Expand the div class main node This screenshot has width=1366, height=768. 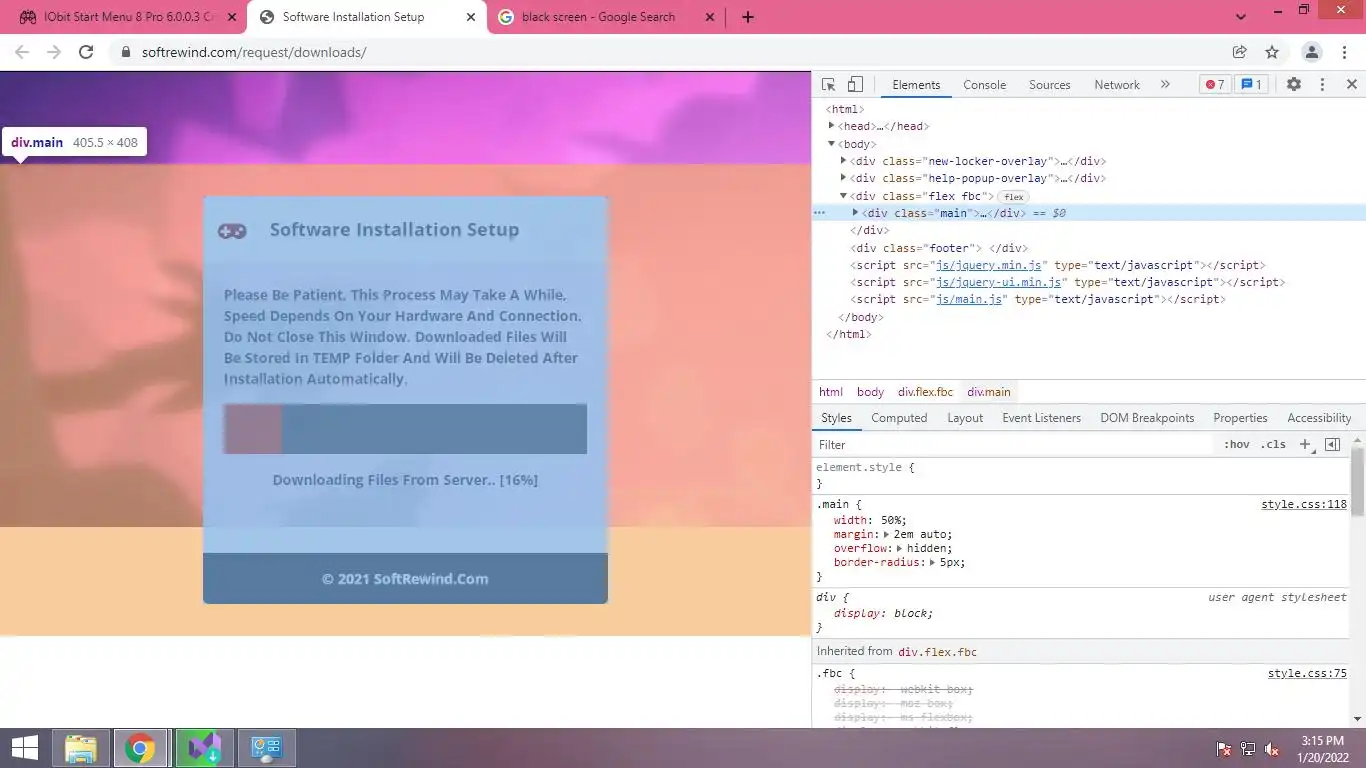[855, 213]
